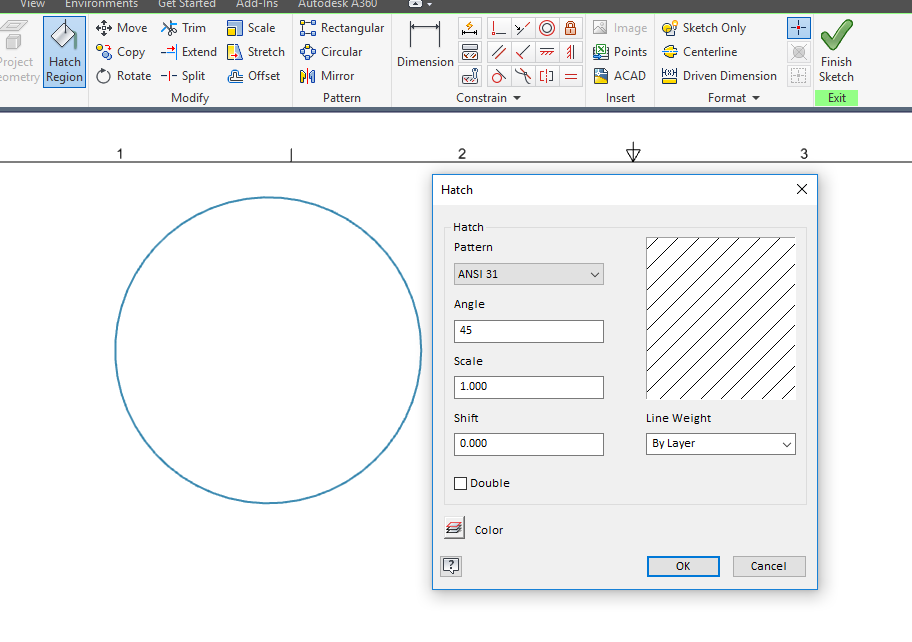912x642 pixels.
Task: Open the Get Started ribbon tab
Action: pos(187,4)
